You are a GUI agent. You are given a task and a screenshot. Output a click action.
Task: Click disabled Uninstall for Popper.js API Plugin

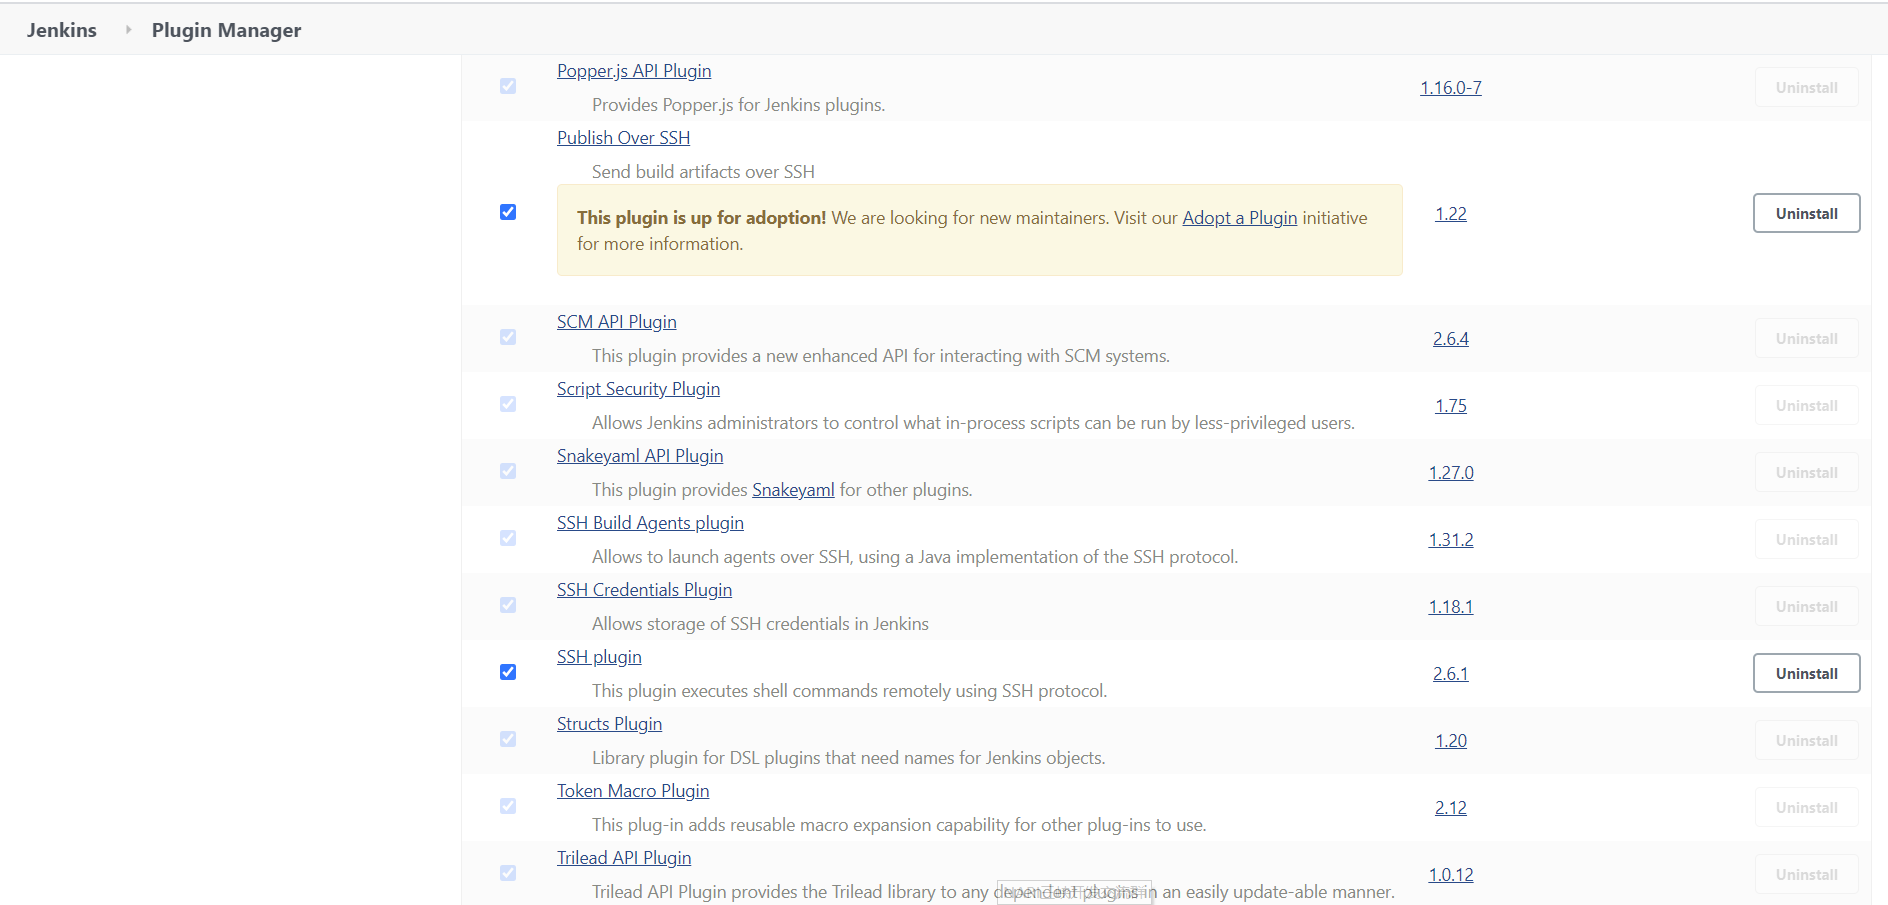1806,87
